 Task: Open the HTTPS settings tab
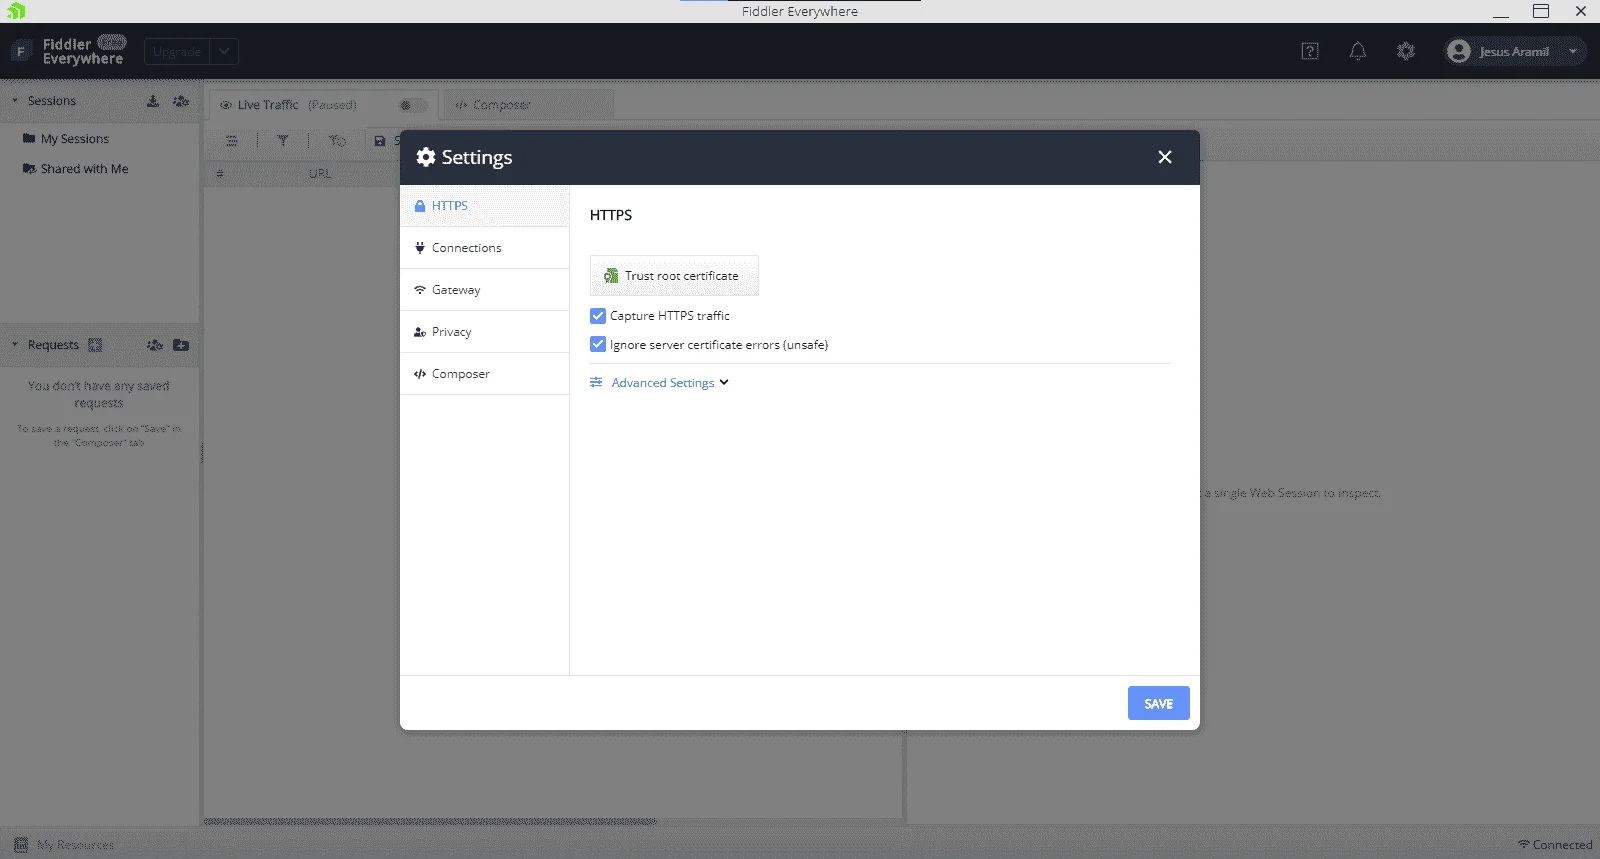tap(485, 206)
